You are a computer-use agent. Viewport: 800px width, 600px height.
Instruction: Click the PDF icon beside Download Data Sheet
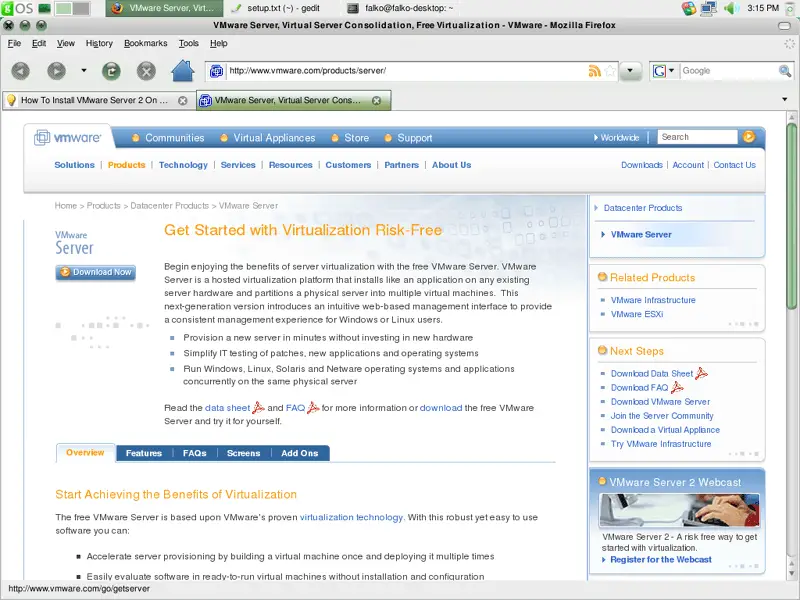(x=702, y=373)
